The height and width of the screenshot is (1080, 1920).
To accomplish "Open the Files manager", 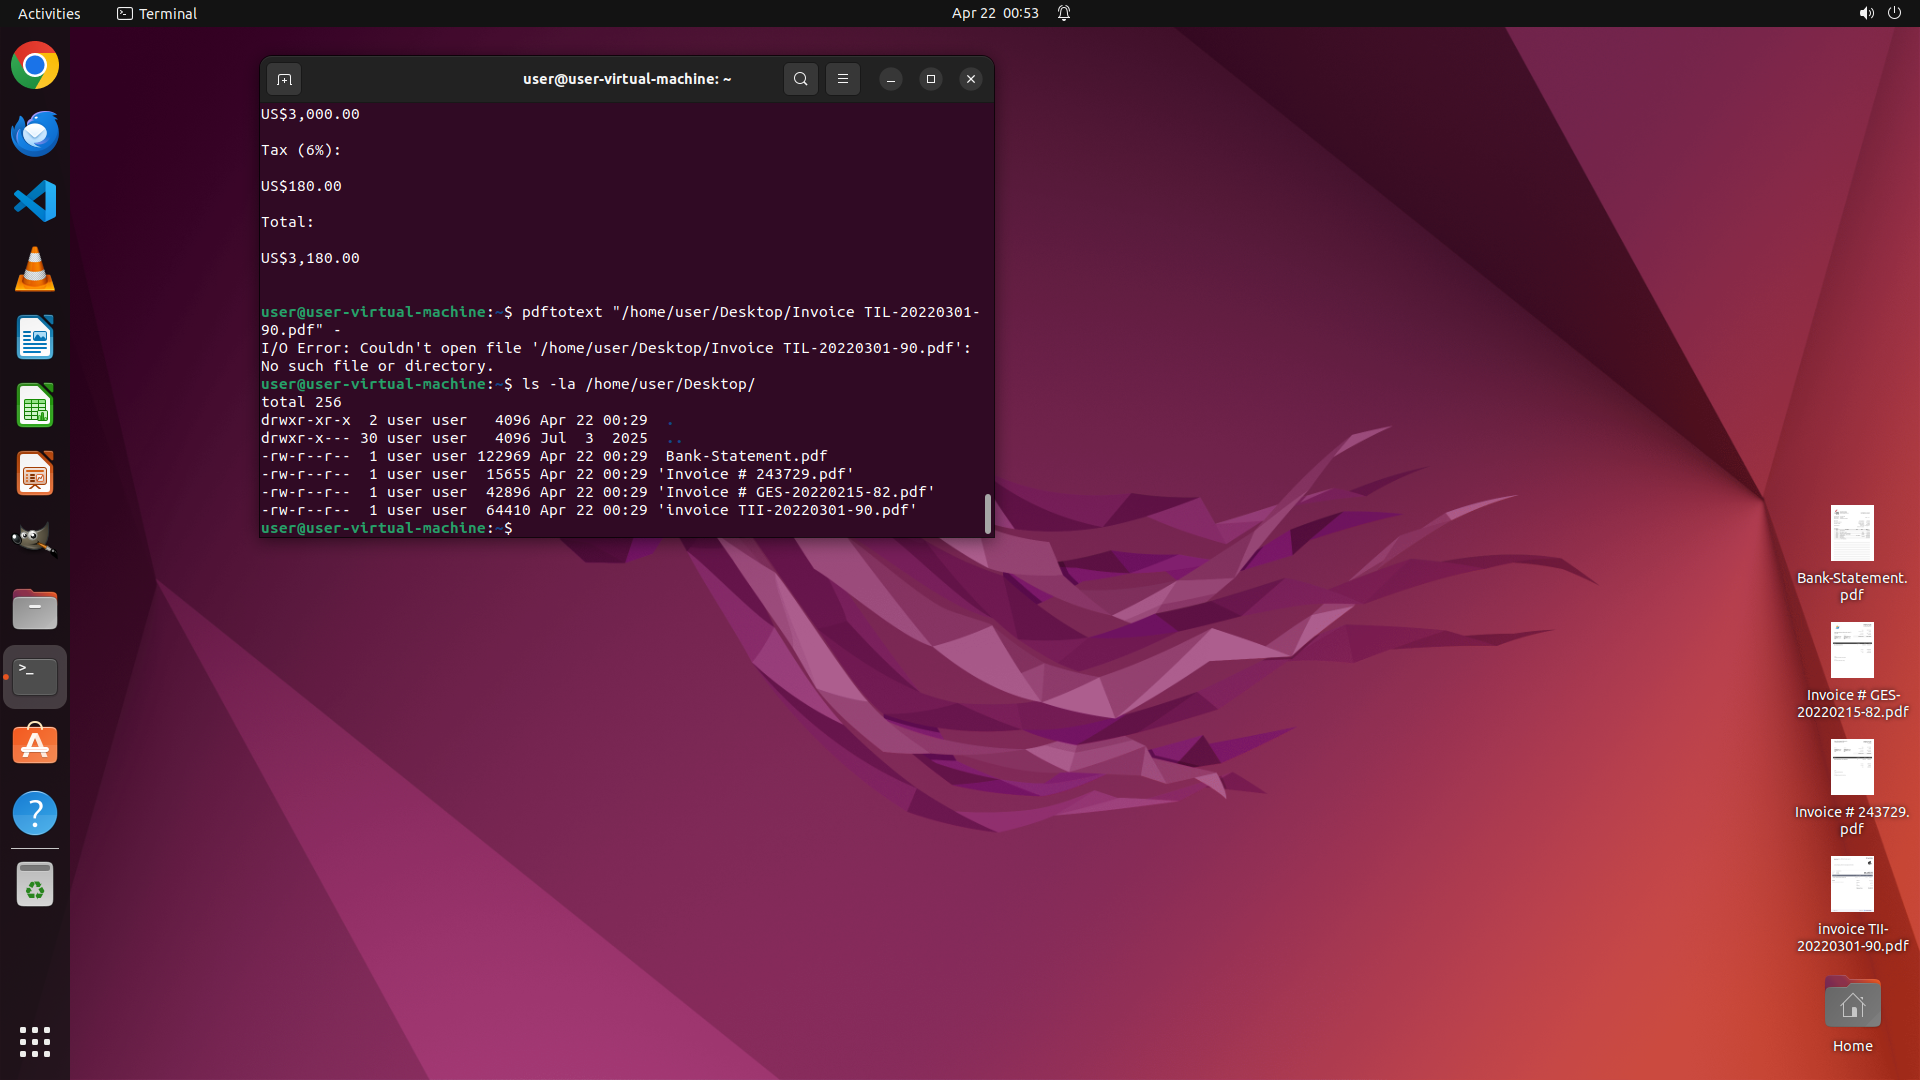I will point(35,609).
